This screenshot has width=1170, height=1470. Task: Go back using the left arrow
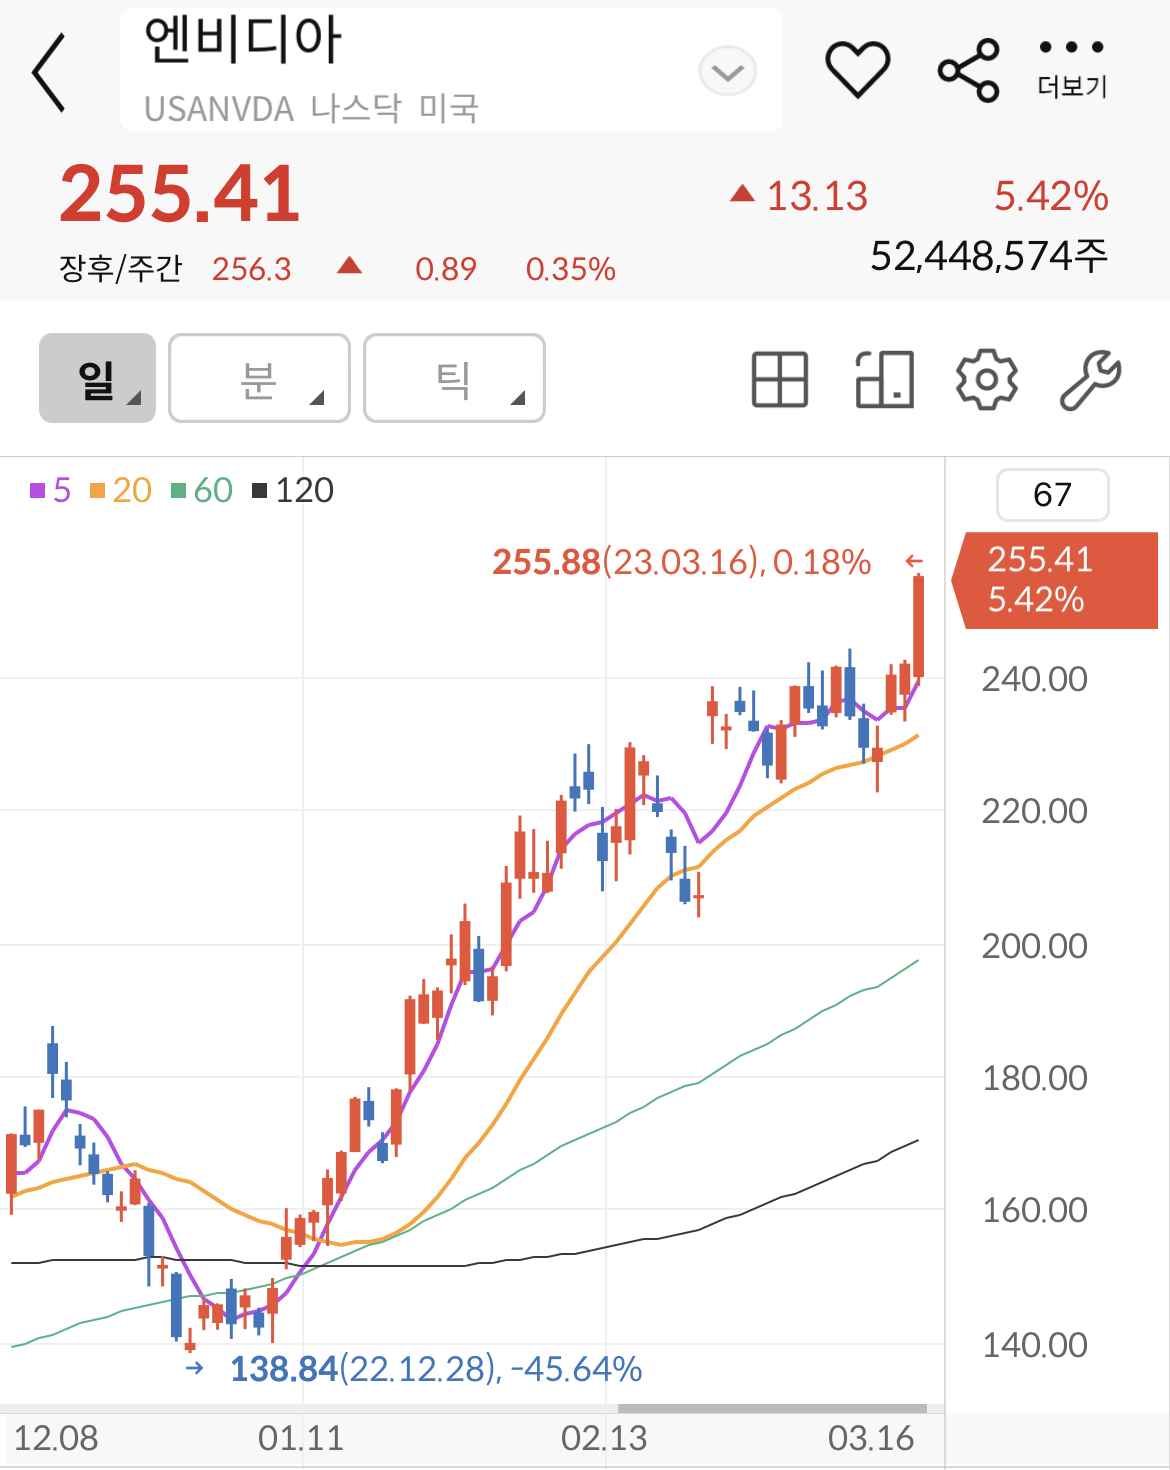click(x=48, y=72)
